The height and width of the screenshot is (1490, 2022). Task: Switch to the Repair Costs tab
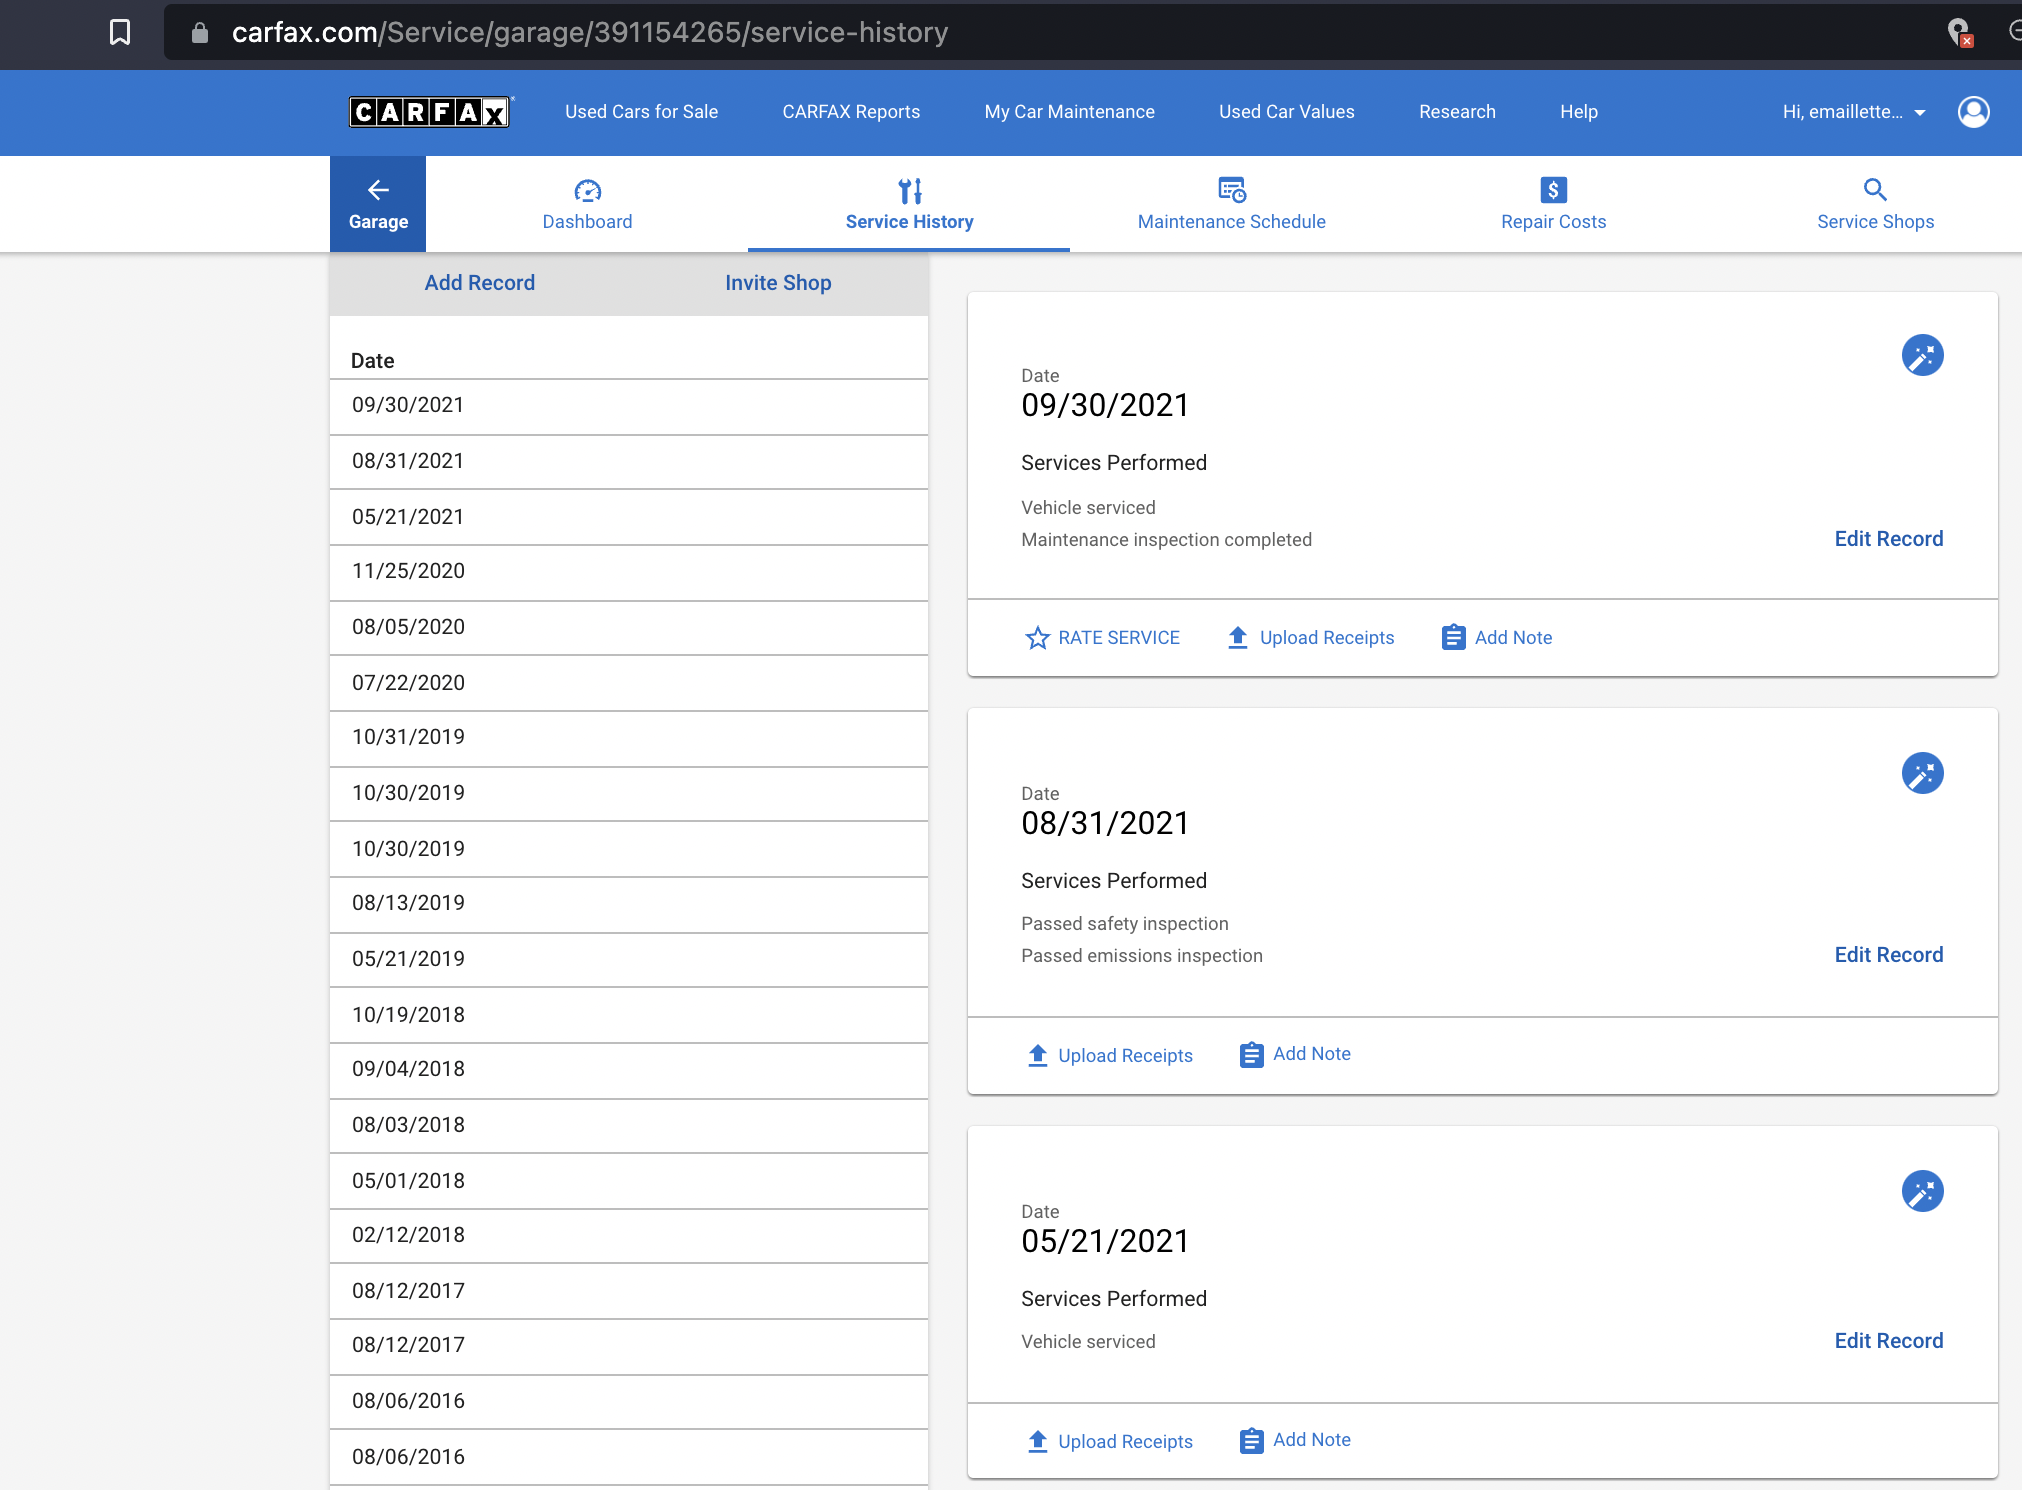(x=1553, y=204)
